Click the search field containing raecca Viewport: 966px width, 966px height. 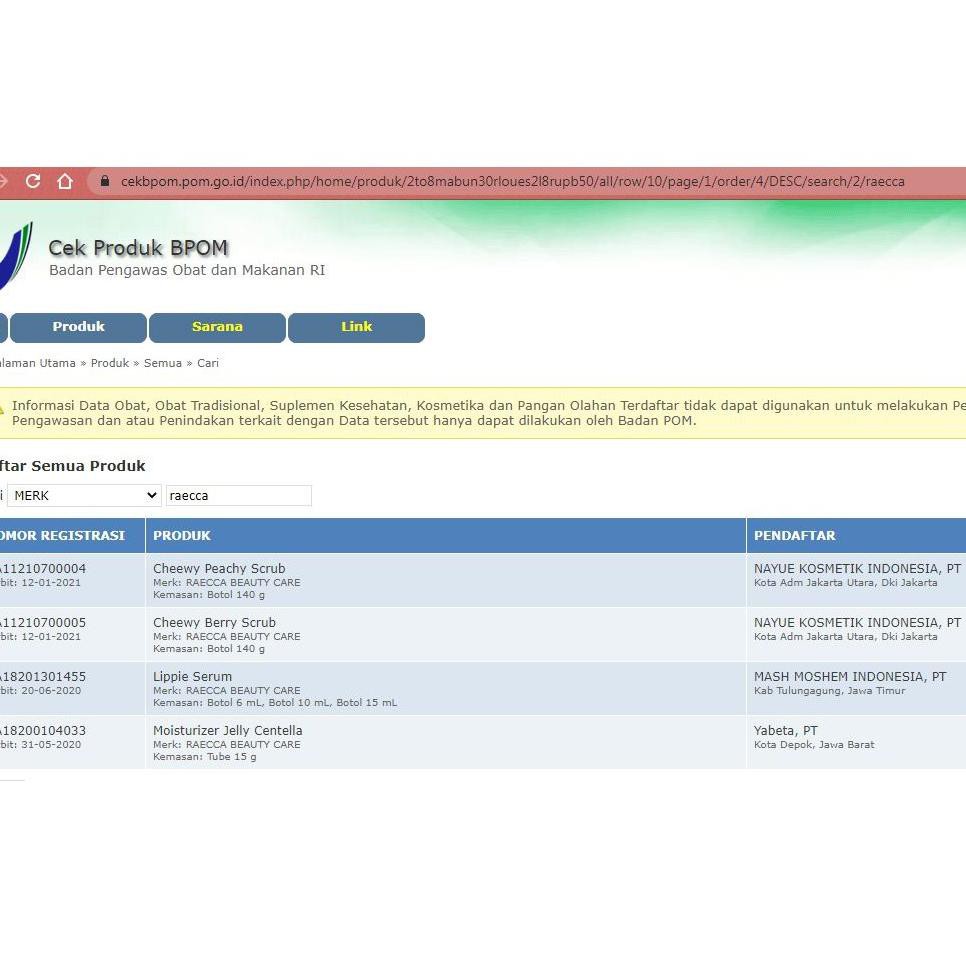pos(238,495)
